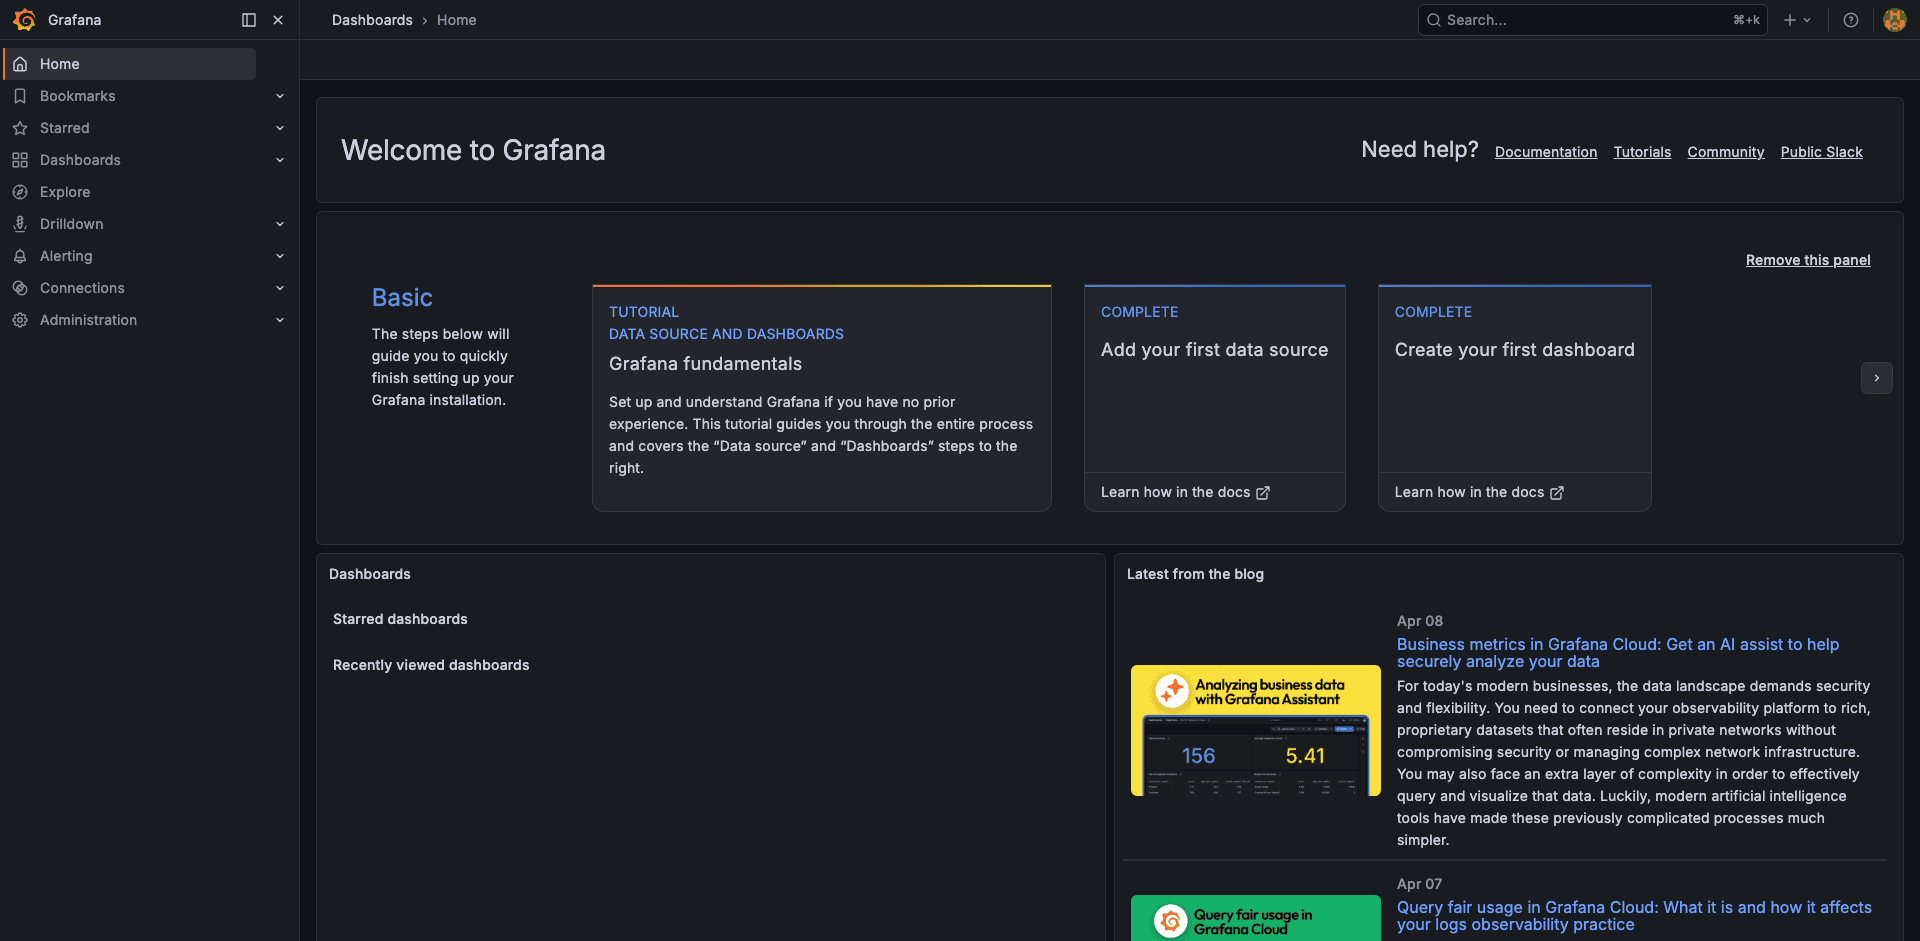Open the new item (+) dropdown

point(1797,20)
